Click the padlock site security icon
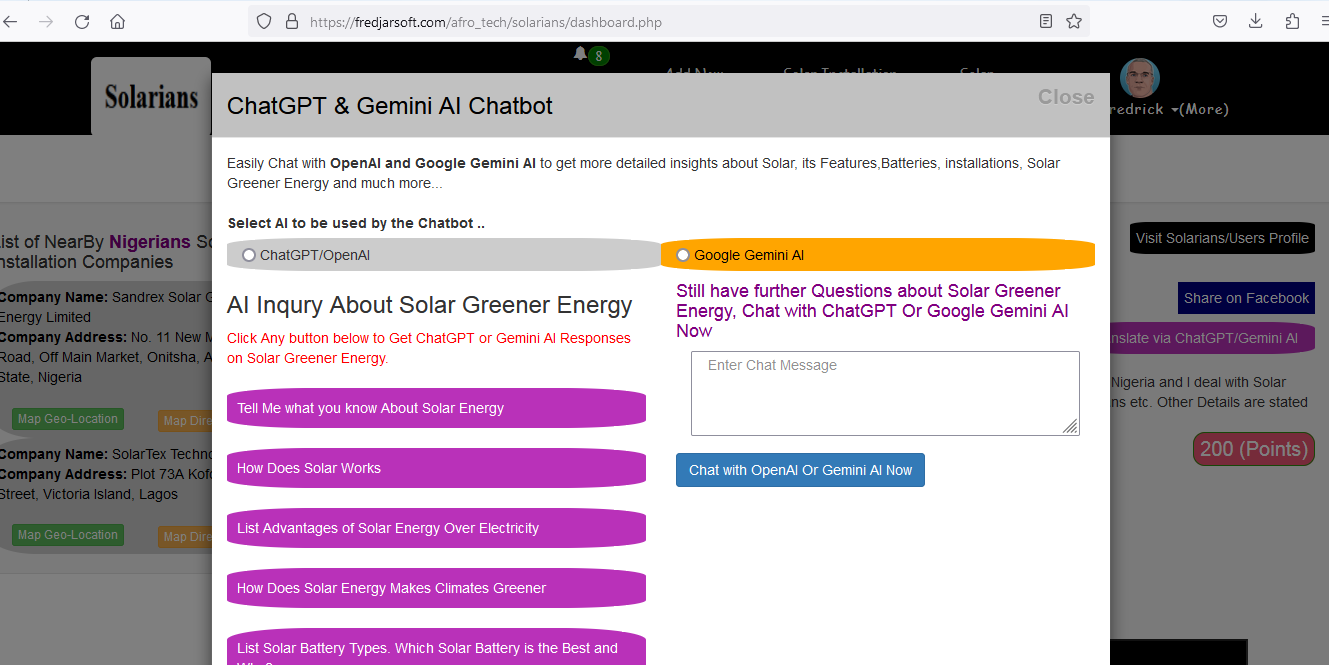 click(x=292, y=21)
